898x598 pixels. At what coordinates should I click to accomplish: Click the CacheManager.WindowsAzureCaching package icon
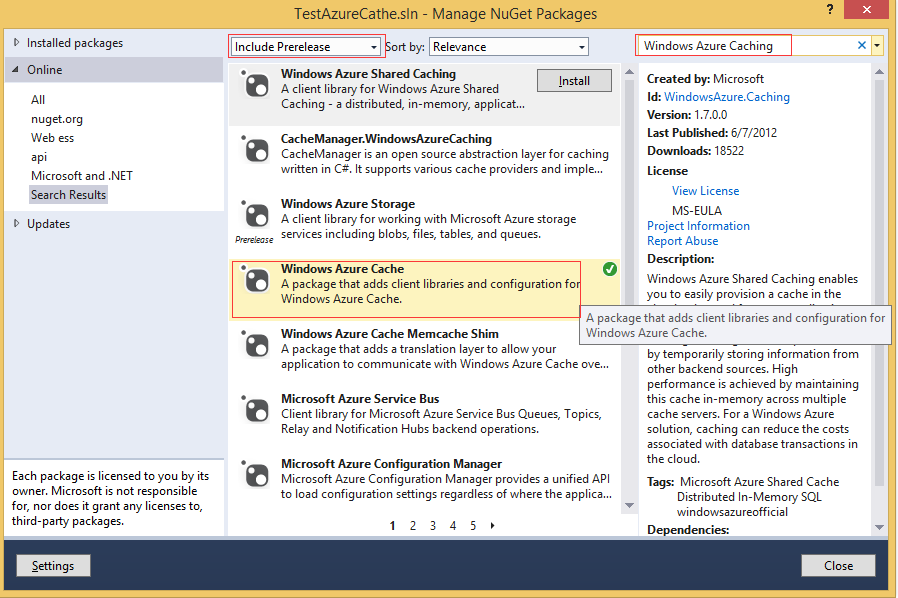(x=255, y=151)
